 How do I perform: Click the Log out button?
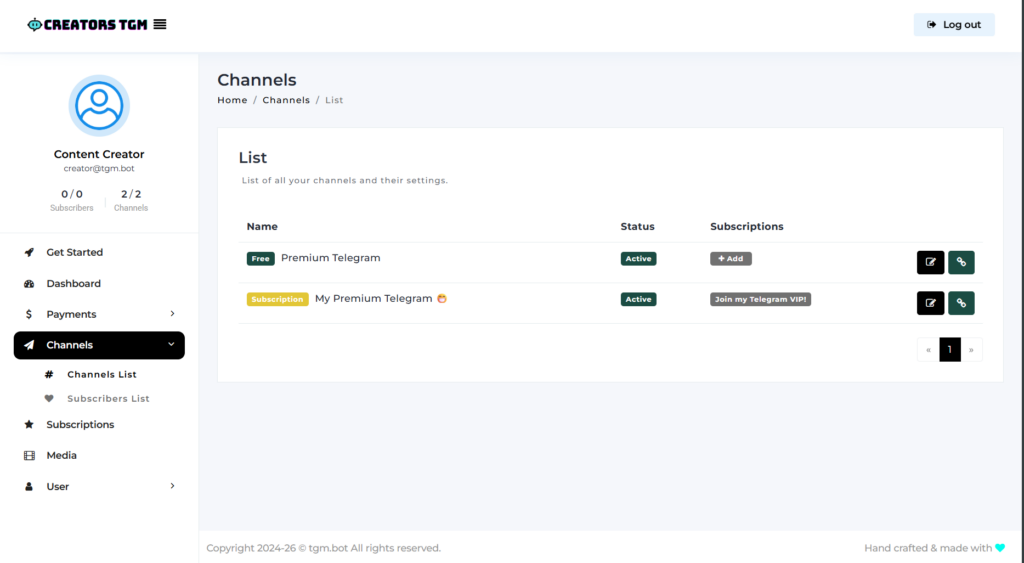tap(954, 25)
